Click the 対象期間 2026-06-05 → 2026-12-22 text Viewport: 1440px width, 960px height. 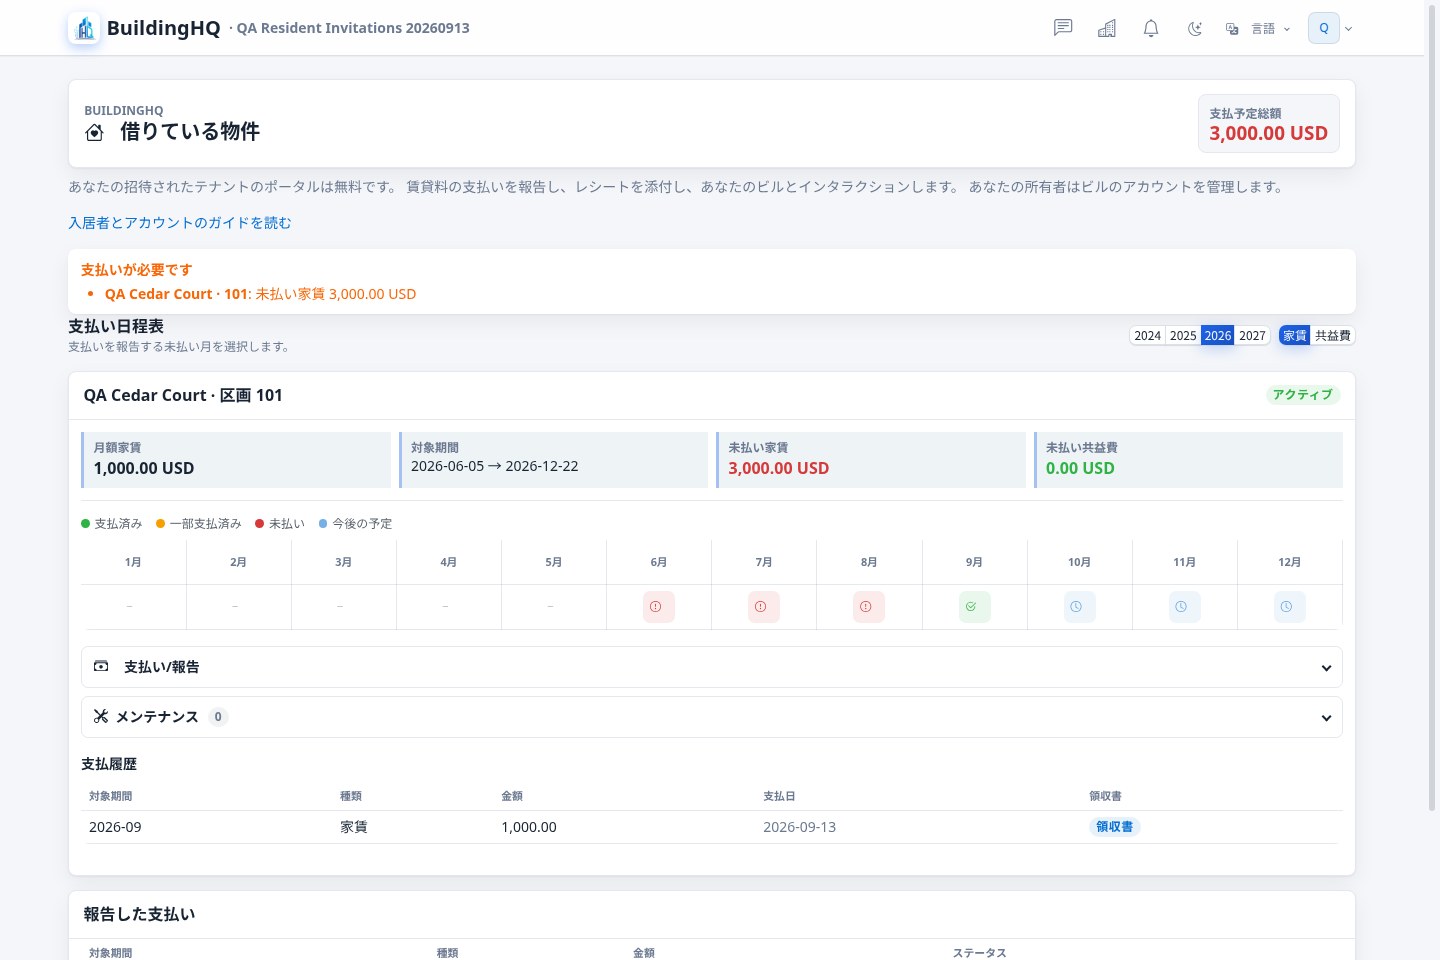pos(495,466)
